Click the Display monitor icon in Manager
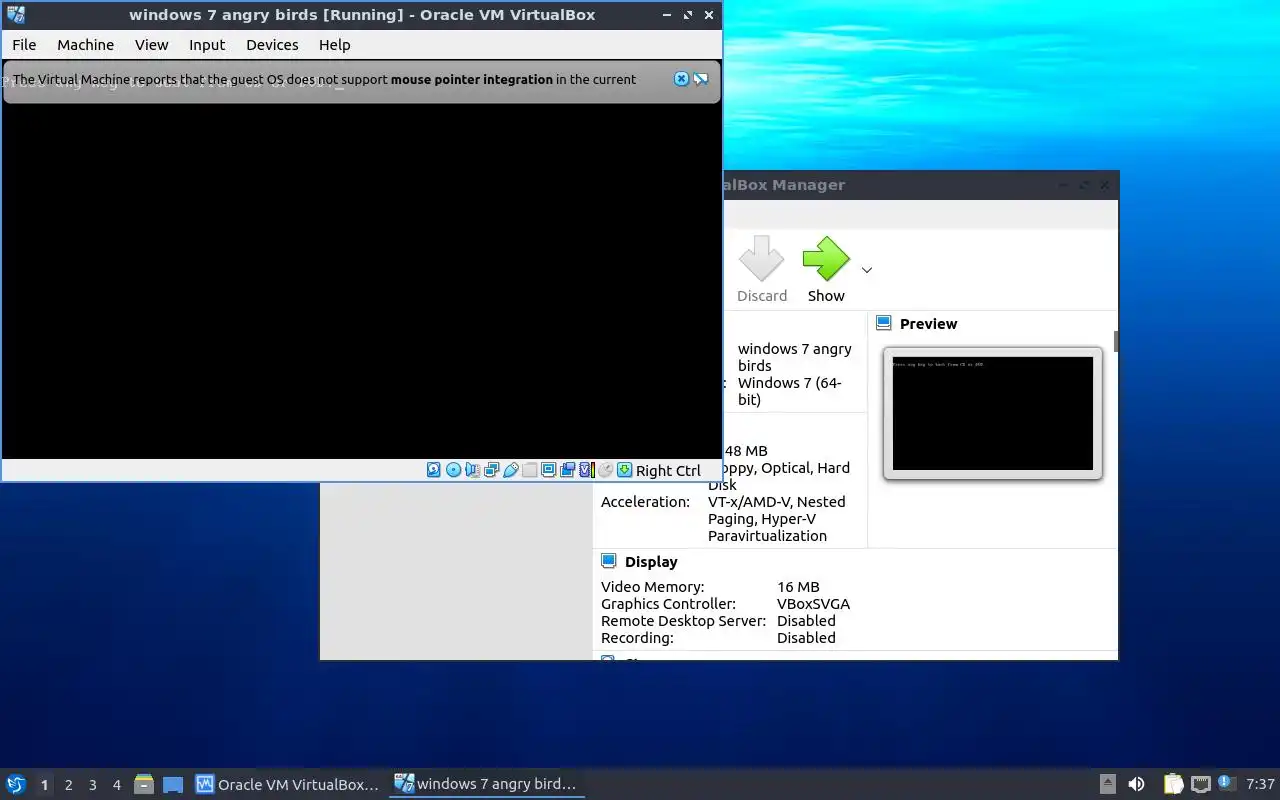1280x800 pixels. pos(608,561)
